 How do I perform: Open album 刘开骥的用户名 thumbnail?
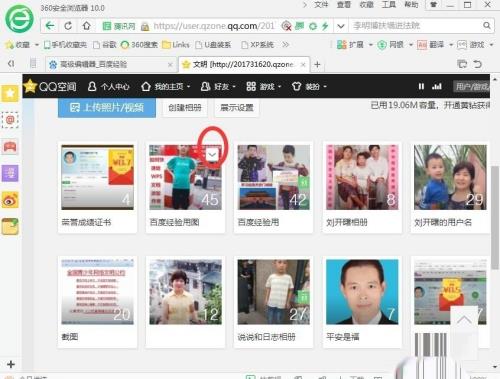[450, 177]
